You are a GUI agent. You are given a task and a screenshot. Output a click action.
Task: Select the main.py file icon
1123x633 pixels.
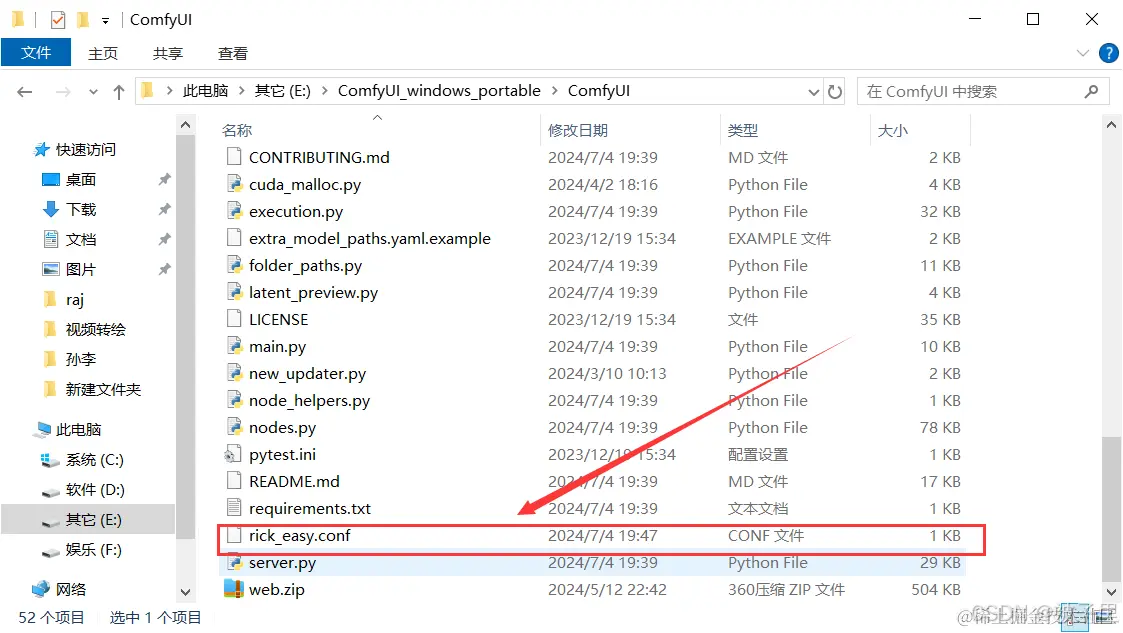tap(233, 347)
